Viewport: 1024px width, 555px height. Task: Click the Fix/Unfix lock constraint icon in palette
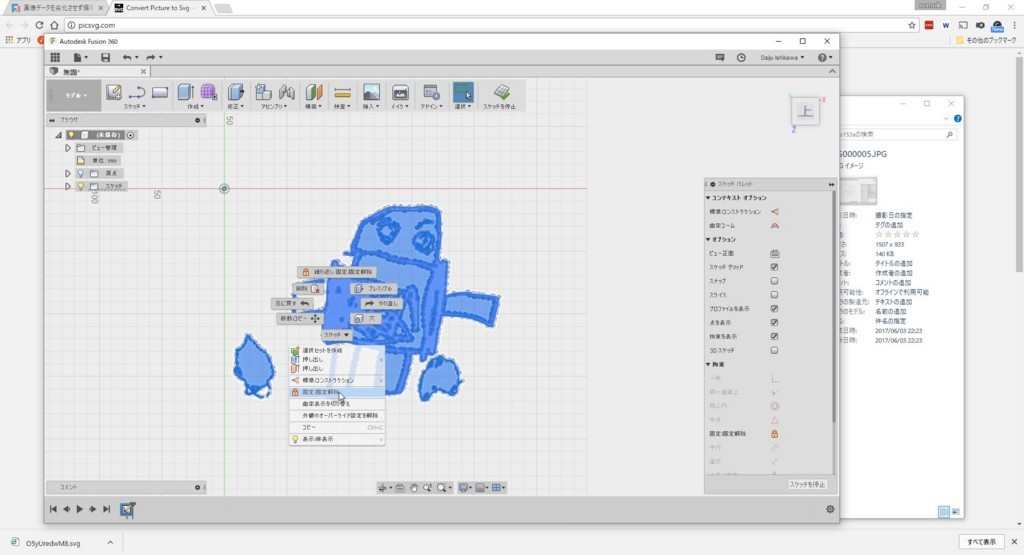point(775,434)
